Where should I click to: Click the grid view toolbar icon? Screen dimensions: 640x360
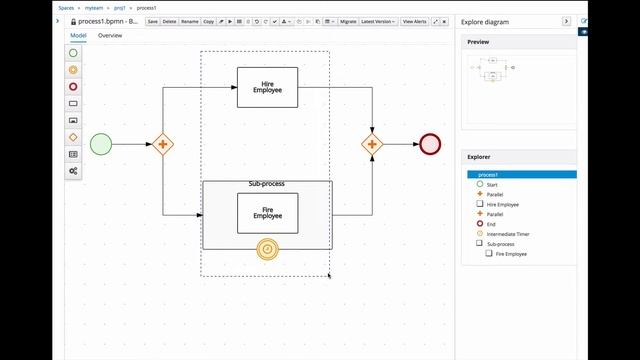pyautogui.click(x=239, y=22)
